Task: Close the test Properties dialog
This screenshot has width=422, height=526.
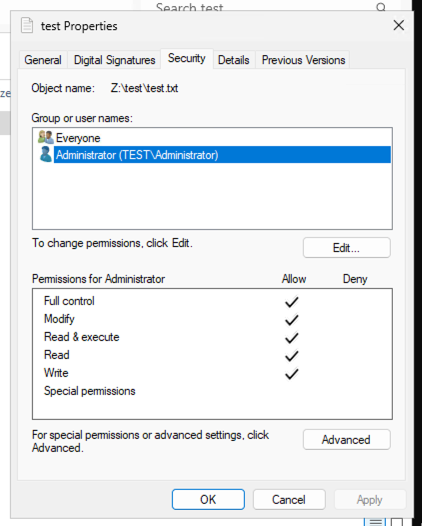Action: pyautogui.click(x=399, y=25)
